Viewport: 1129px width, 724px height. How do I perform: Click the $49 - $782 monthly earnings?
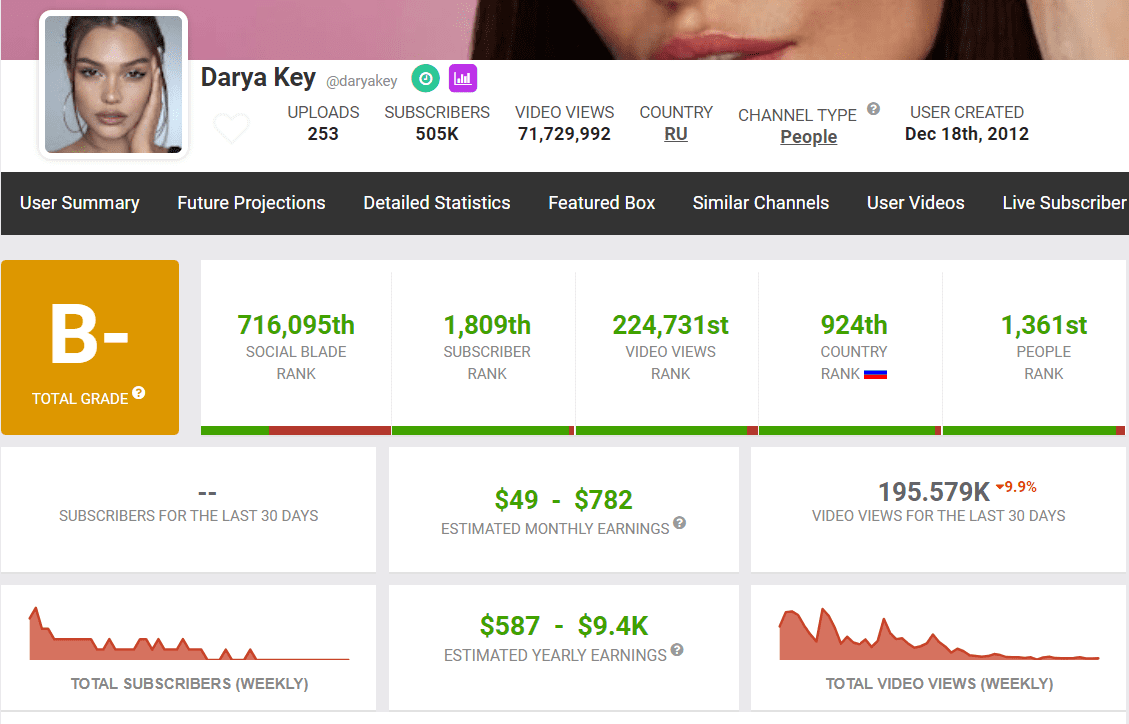point(563,499)
